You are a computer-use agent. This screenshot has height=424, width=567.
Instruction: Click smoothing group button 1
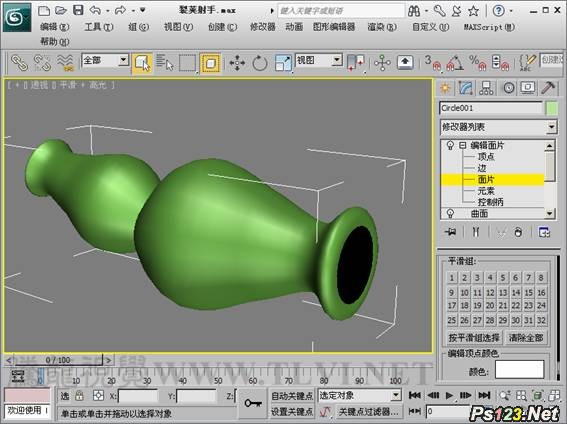coord(452,278)
